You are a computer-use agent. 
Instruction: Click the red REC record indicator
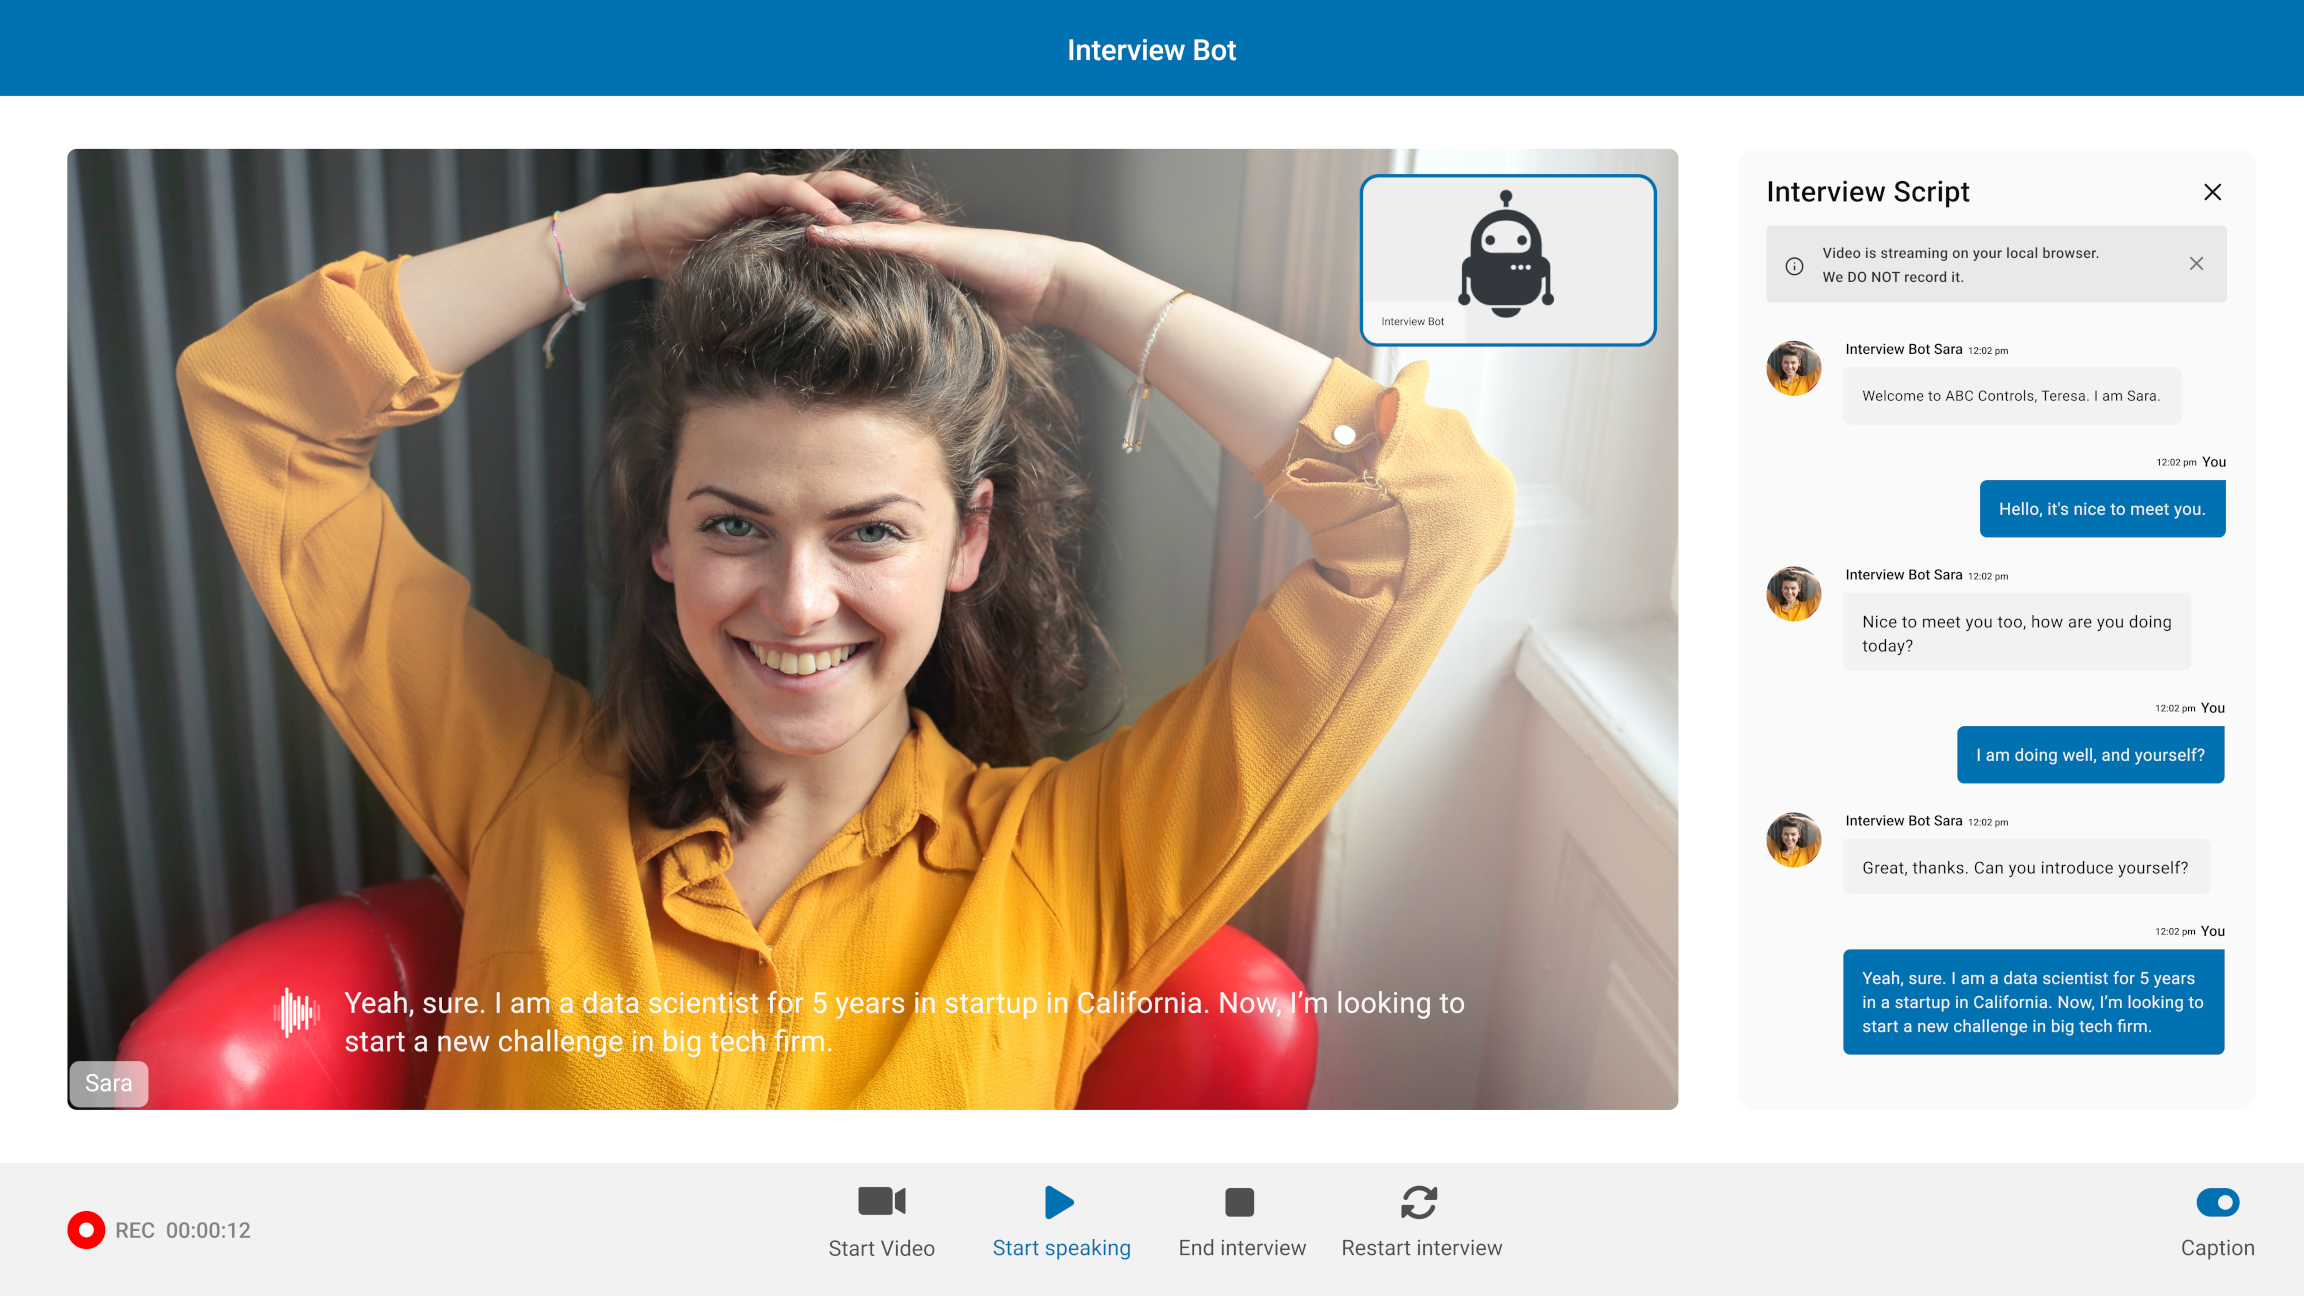pos(86,1230)
